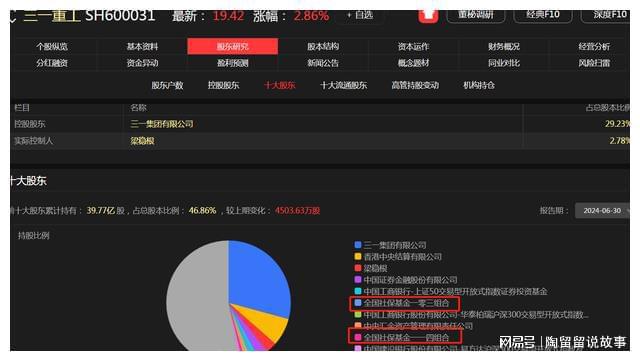The image size is (640, 361).
Task: Switch to 基本资料 tab
Action: point(142,47)
